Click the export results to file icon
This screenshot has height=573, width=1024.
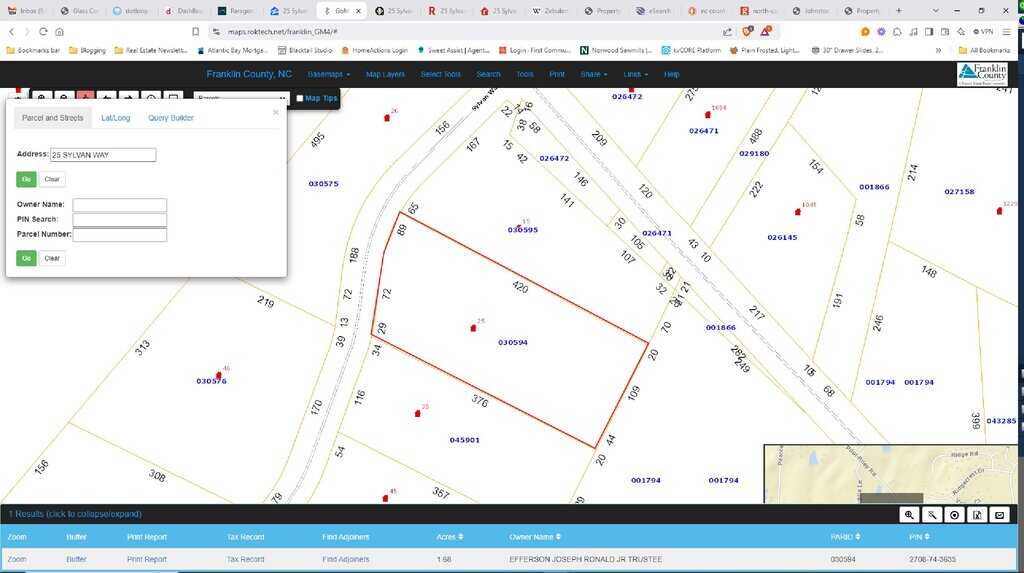[x=977, y=514]
